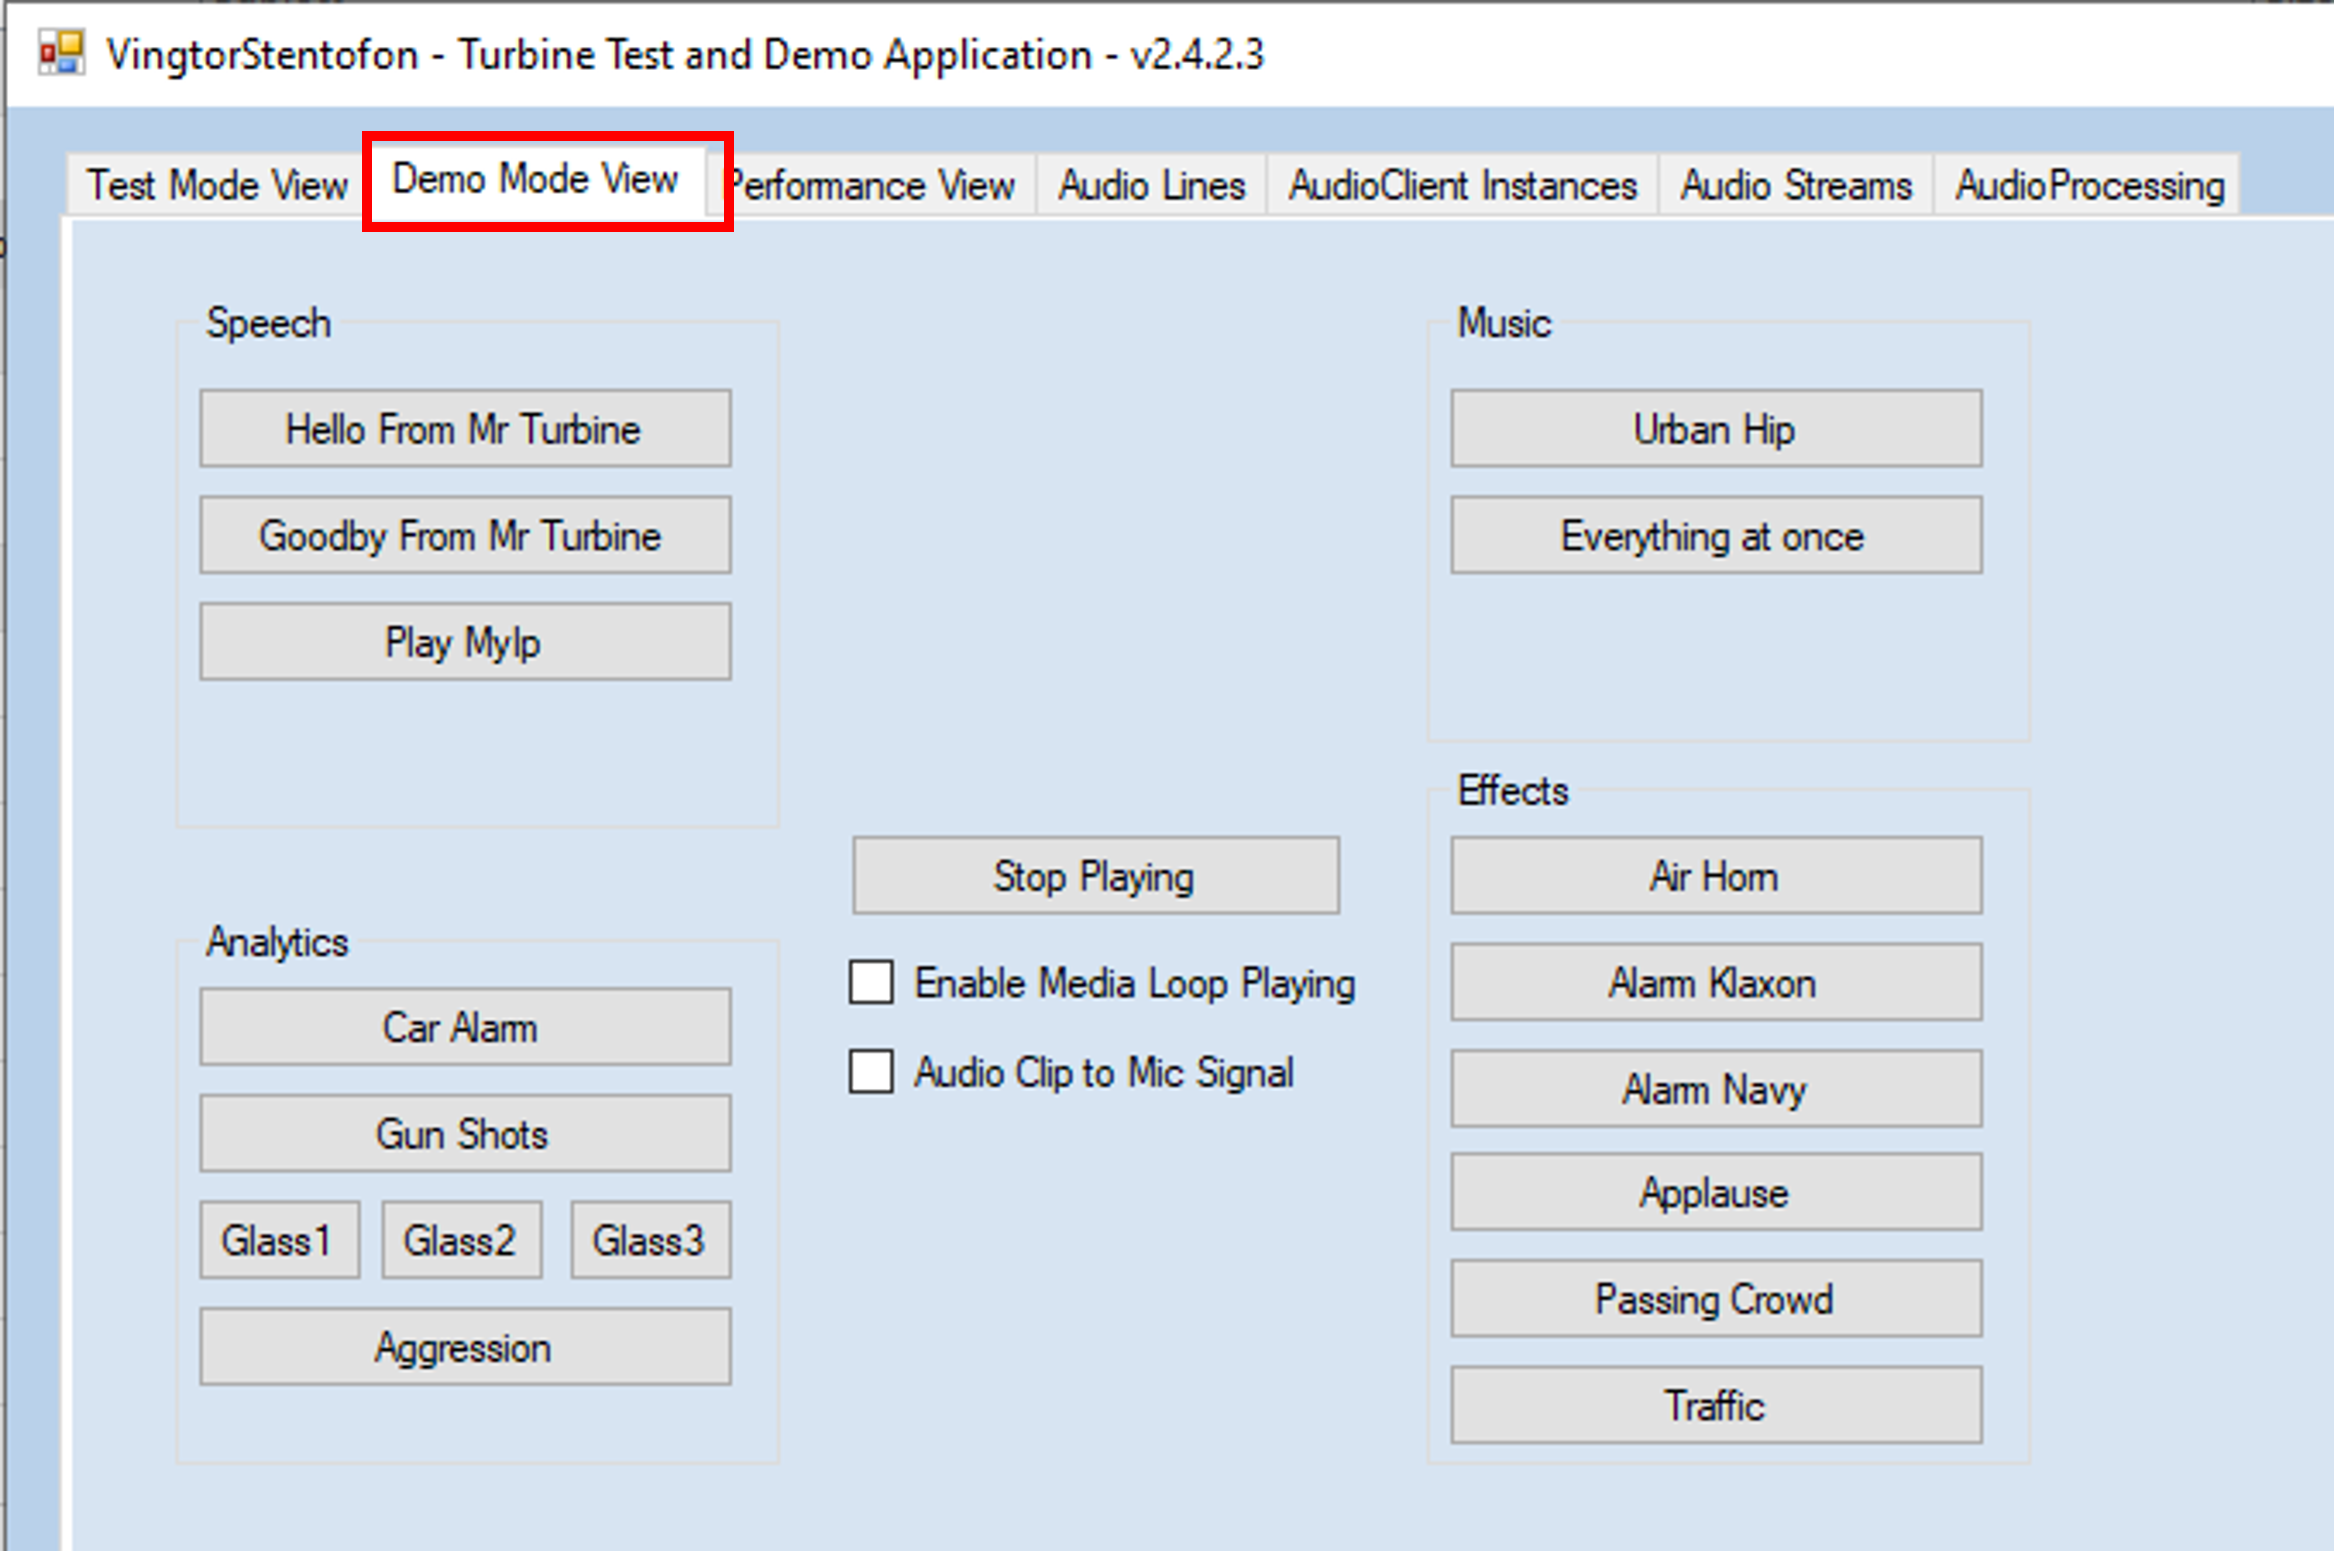This screenshot has width=2334, height=1551.
Task: Open the Audio Streams tab
Action: pos(1795,185)
